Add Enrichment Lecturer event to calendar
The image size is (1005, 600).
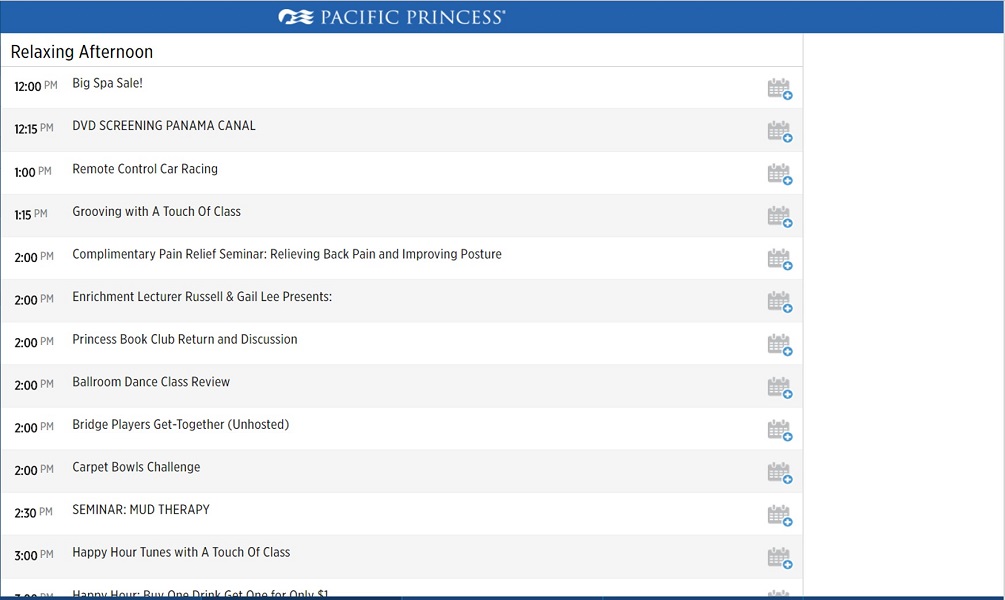pos(779,302)
